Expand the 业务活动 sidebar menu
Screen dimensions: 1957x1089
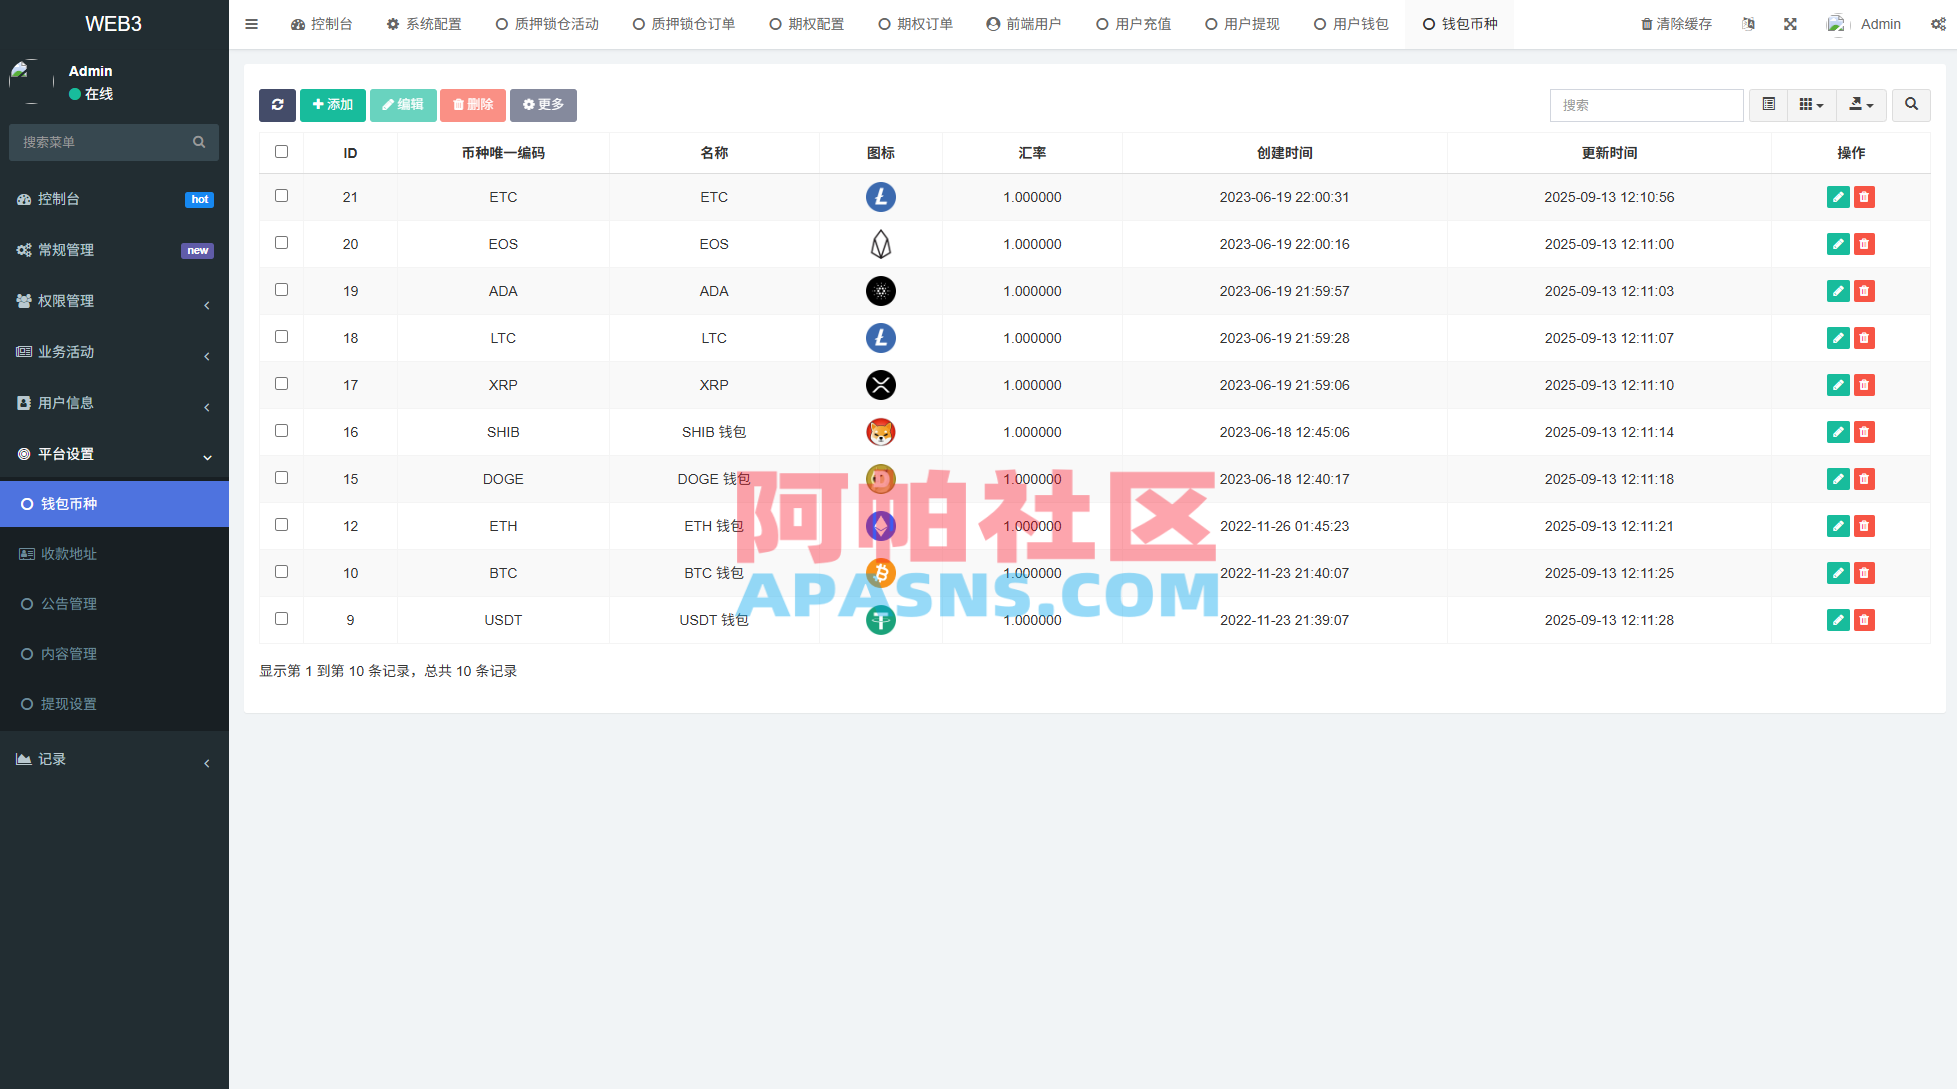click(x=114, y=352)
